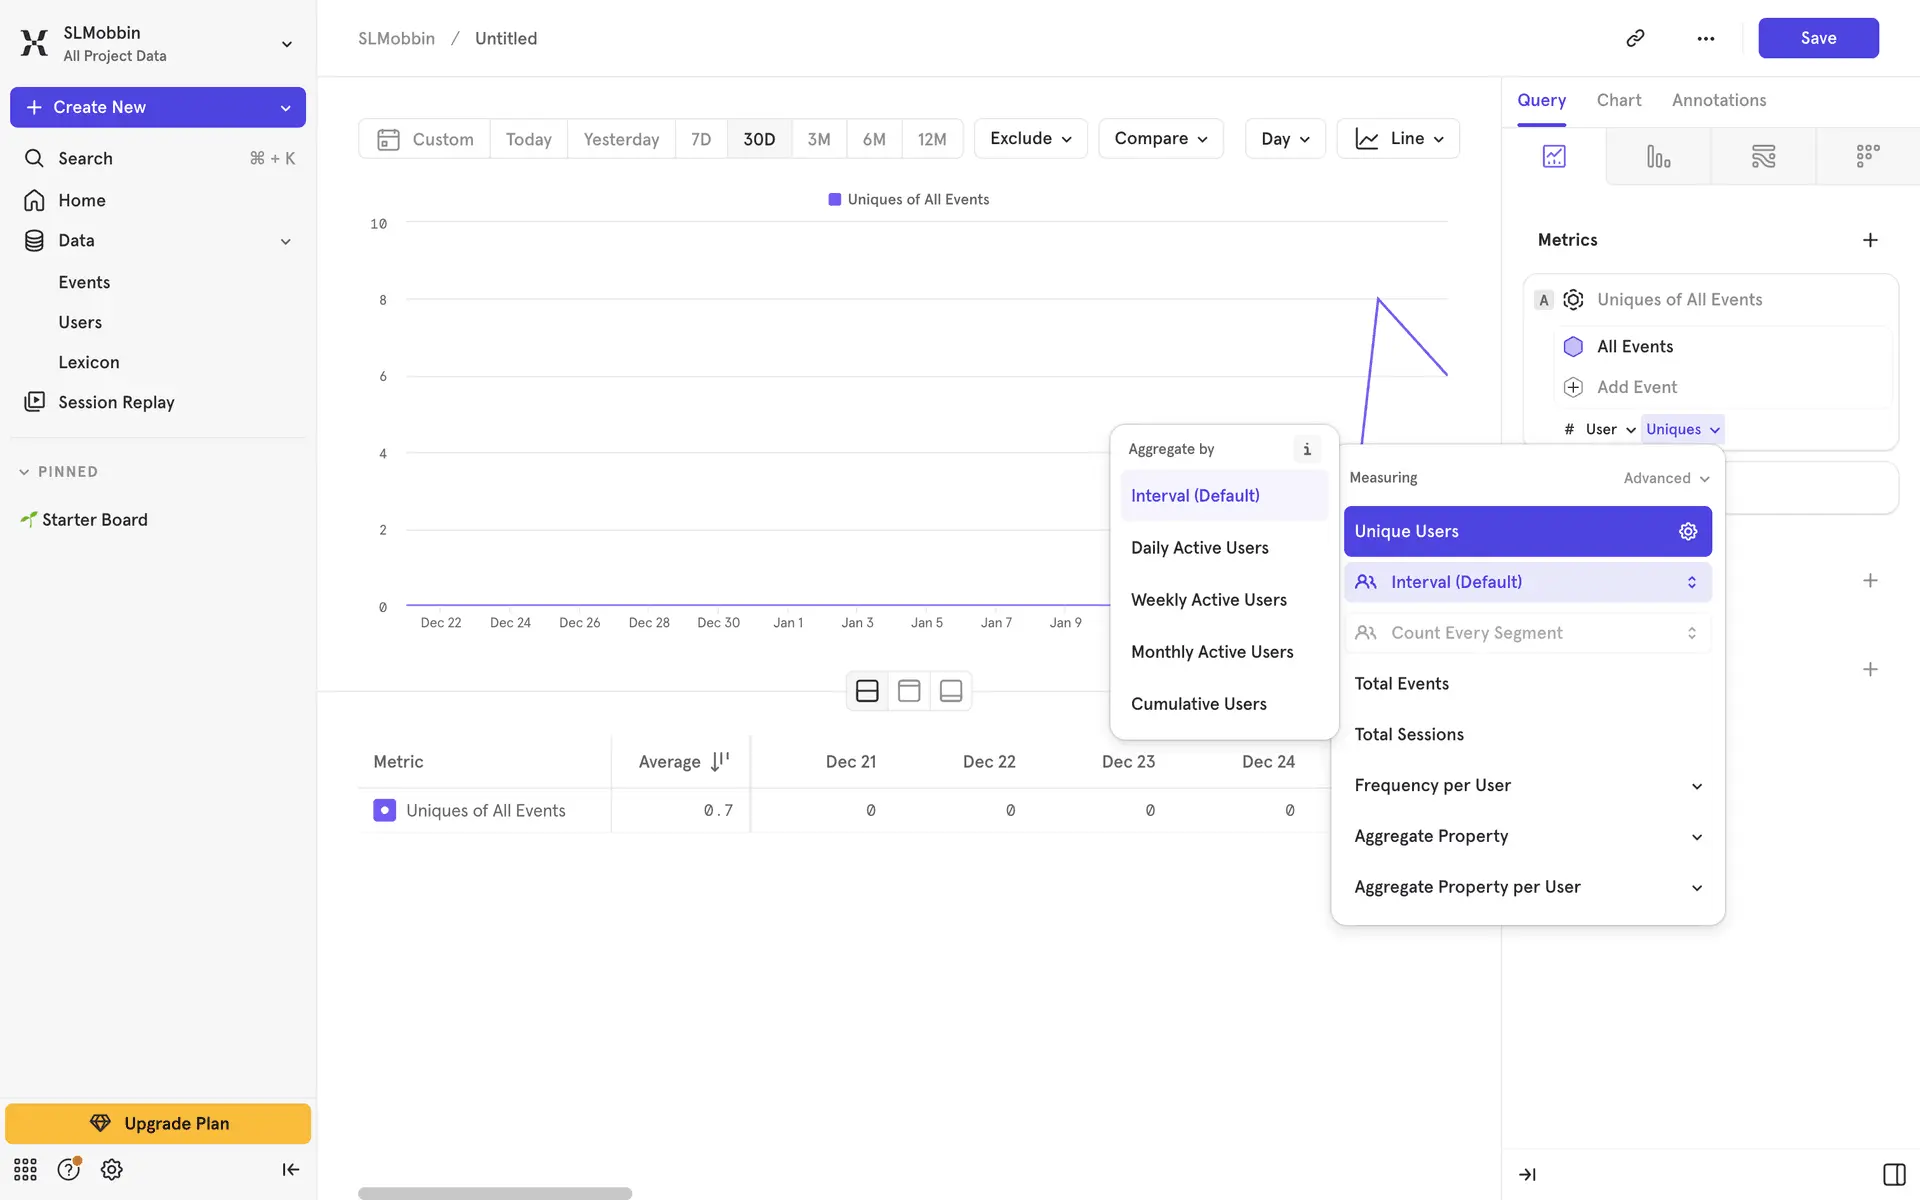Click the copy link icon
Viewport: 1920px width, 1200px height.
(x=1635, y=38)
